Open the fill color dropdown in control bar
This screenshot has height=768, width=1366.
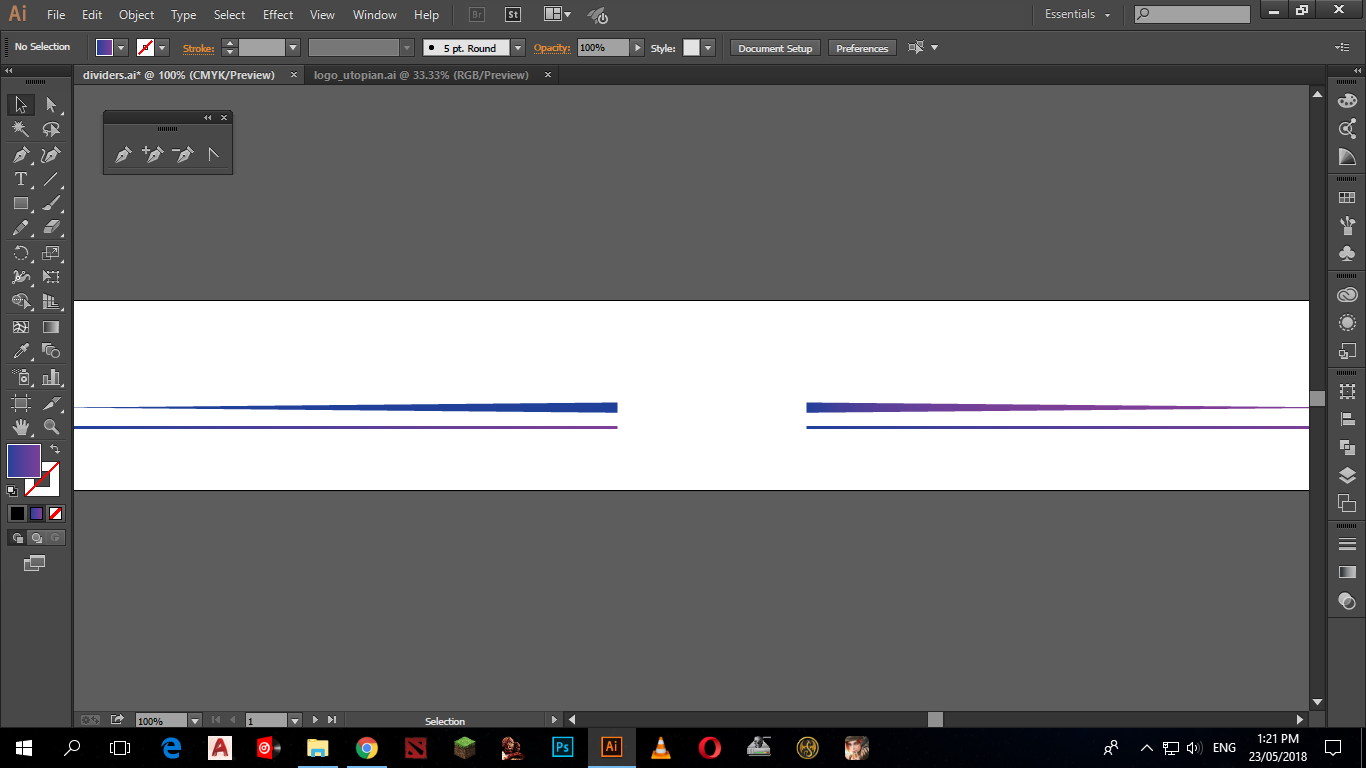pyautogui.click(x=122, y=48)
